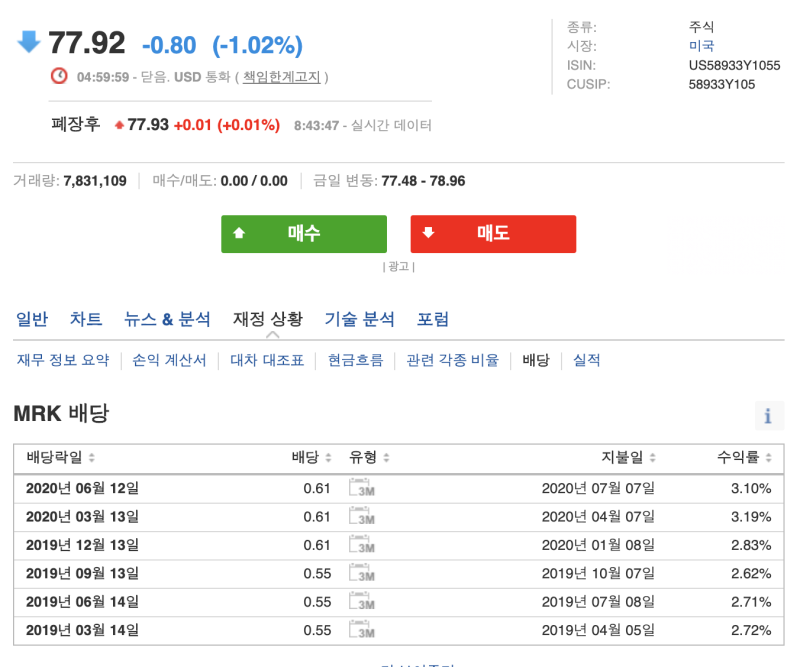
Task: Select the 배당 sub-tab
Action: (536, 360)
